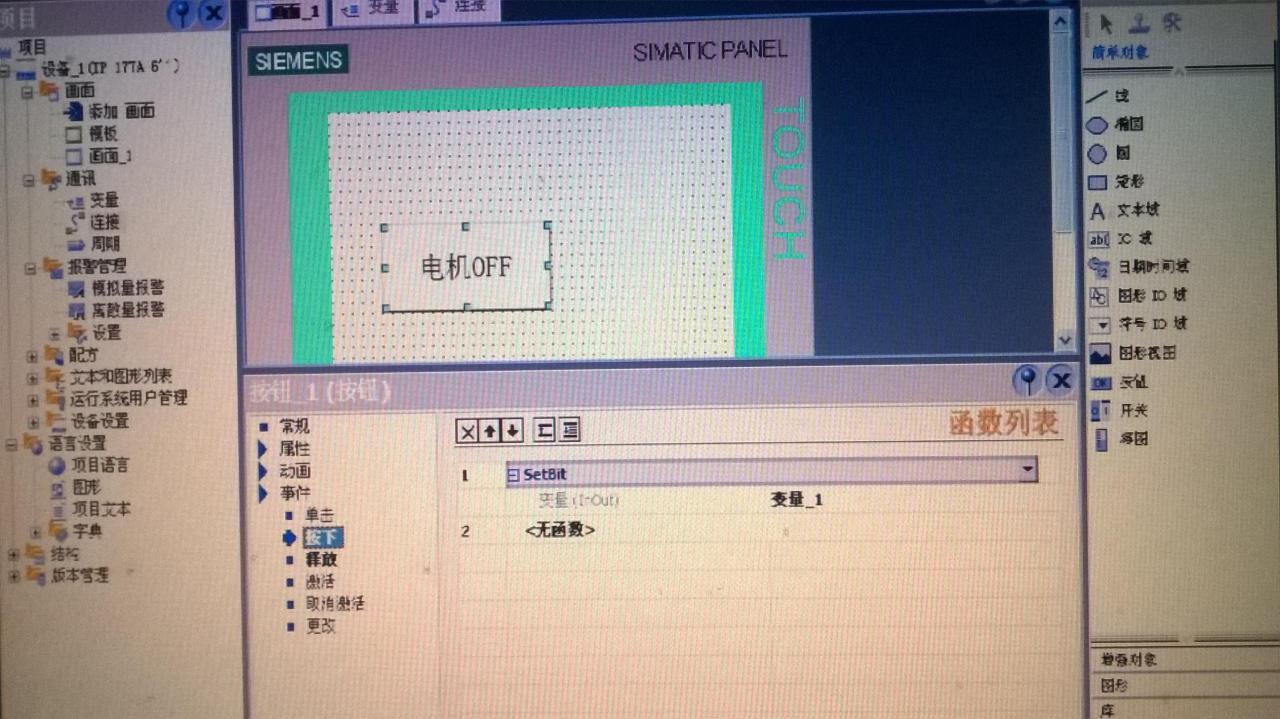Pin the button properties panel with pushpin
1280x719 pixels.
tap(1027, 380)
